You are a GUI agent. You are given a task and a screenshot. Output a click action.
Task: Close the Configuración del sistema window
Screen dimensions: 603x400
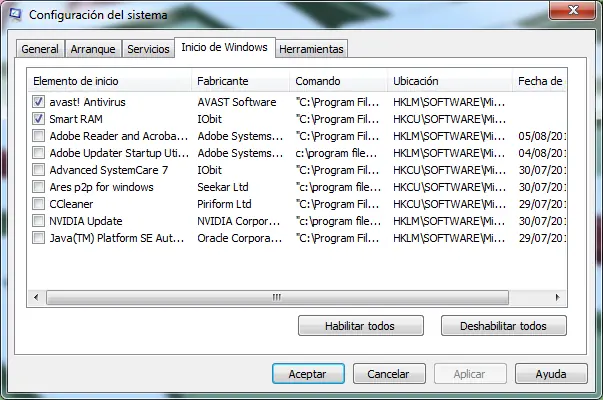pyautogui.click(x=573, y=10)
